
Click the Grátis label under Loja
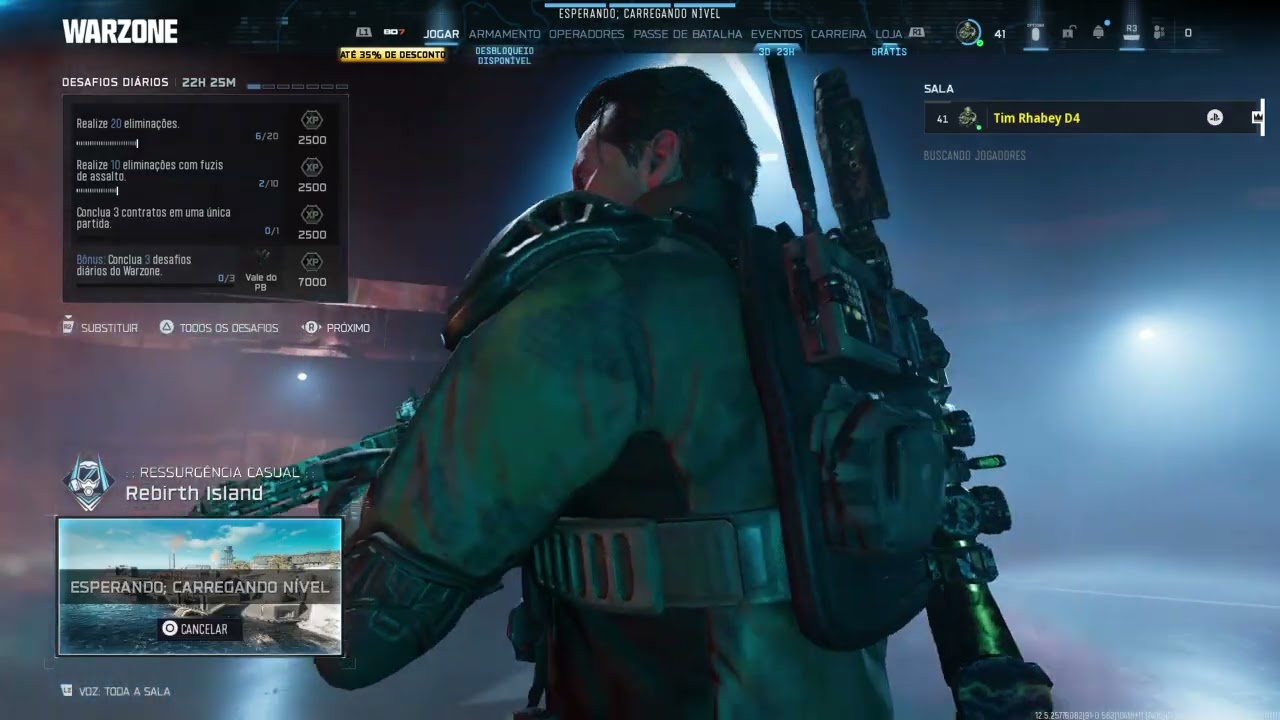point(888,52)
